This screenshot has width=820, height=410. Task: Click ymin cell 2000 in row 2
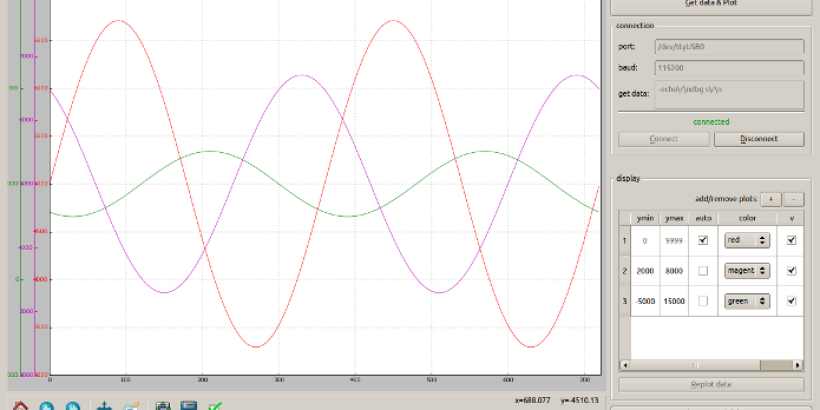point(645,271)
